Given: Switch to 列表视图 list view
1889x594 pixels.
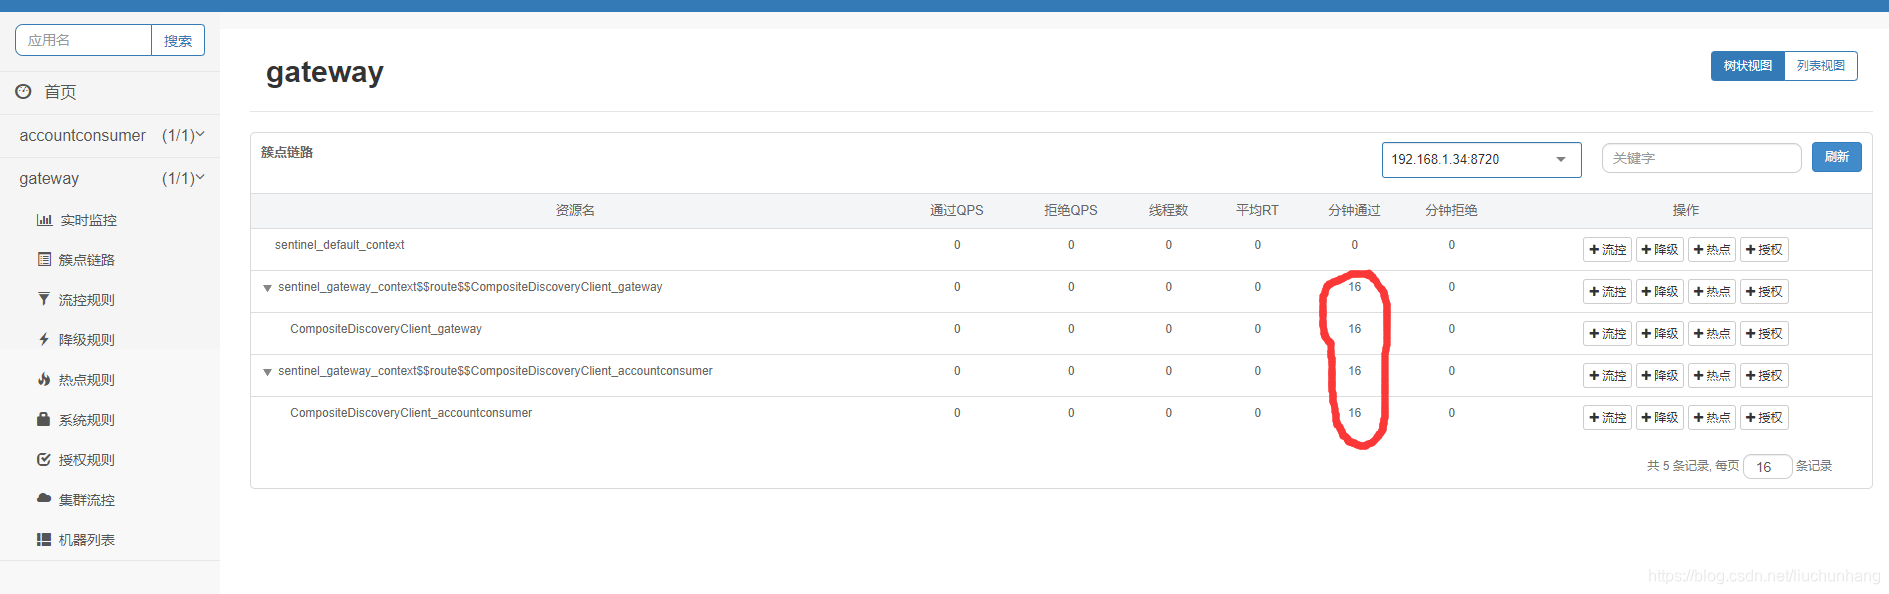Looking at the screenshot, I should pos(1821,66).
